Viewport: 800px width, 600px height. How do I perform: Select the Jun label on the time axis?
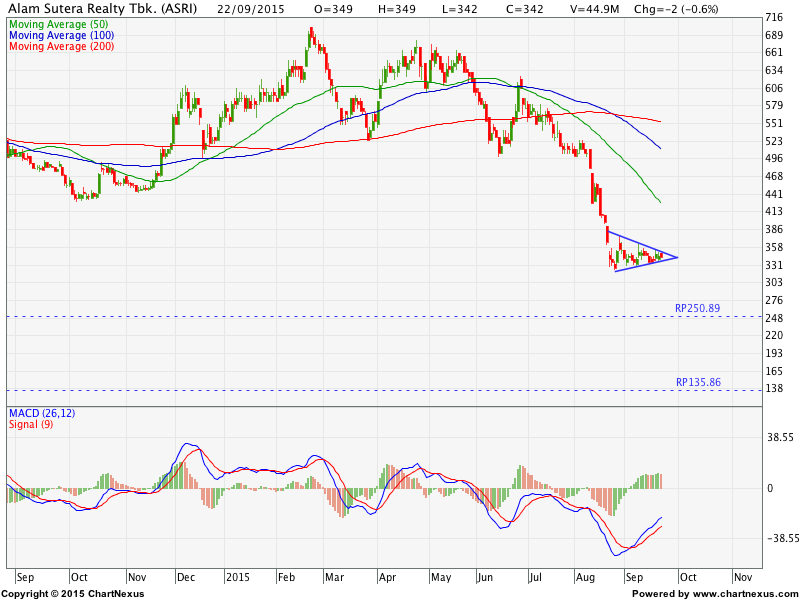[x=486, y=578]
